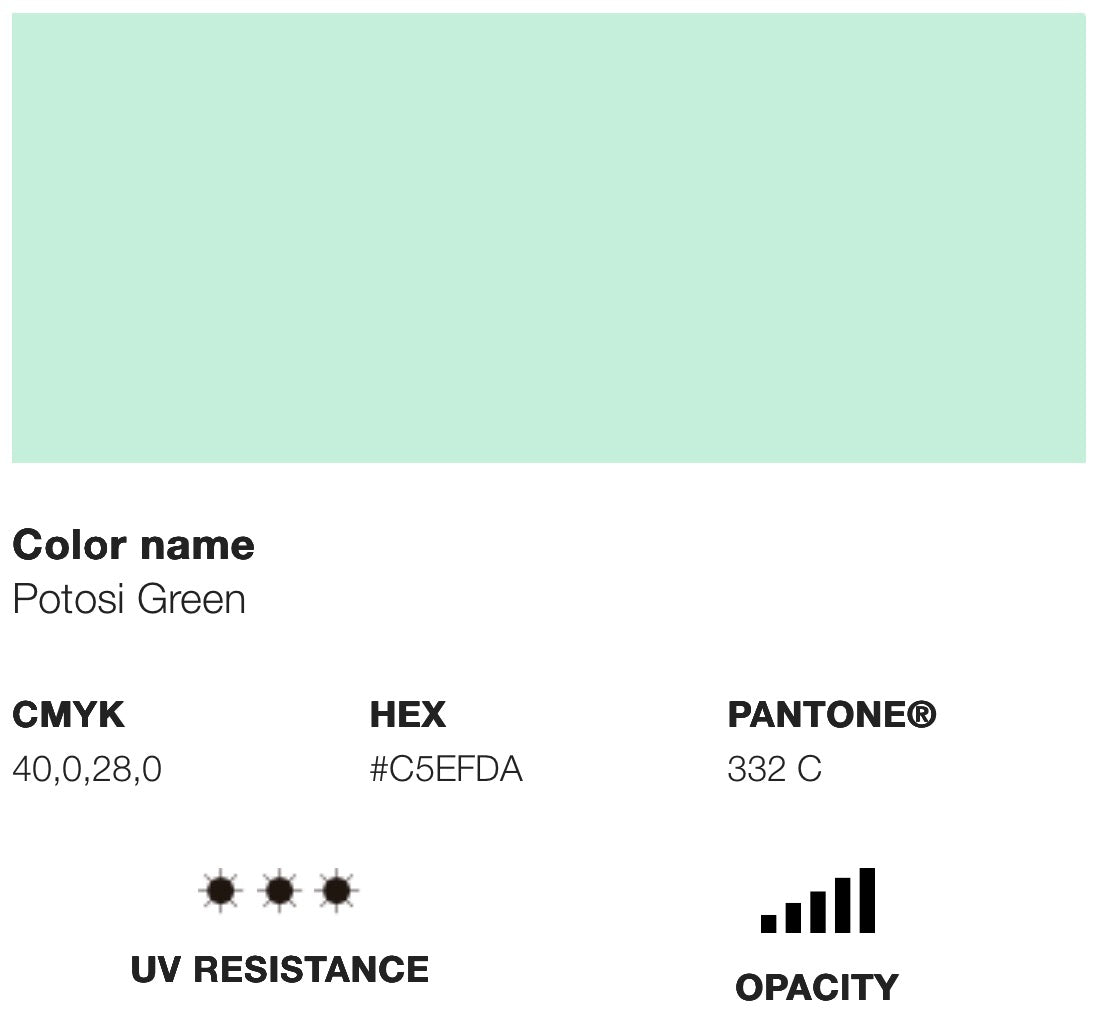1096x1036 pixels.
Task: Click the fourth opacity bar
Action: pos(843,905)
